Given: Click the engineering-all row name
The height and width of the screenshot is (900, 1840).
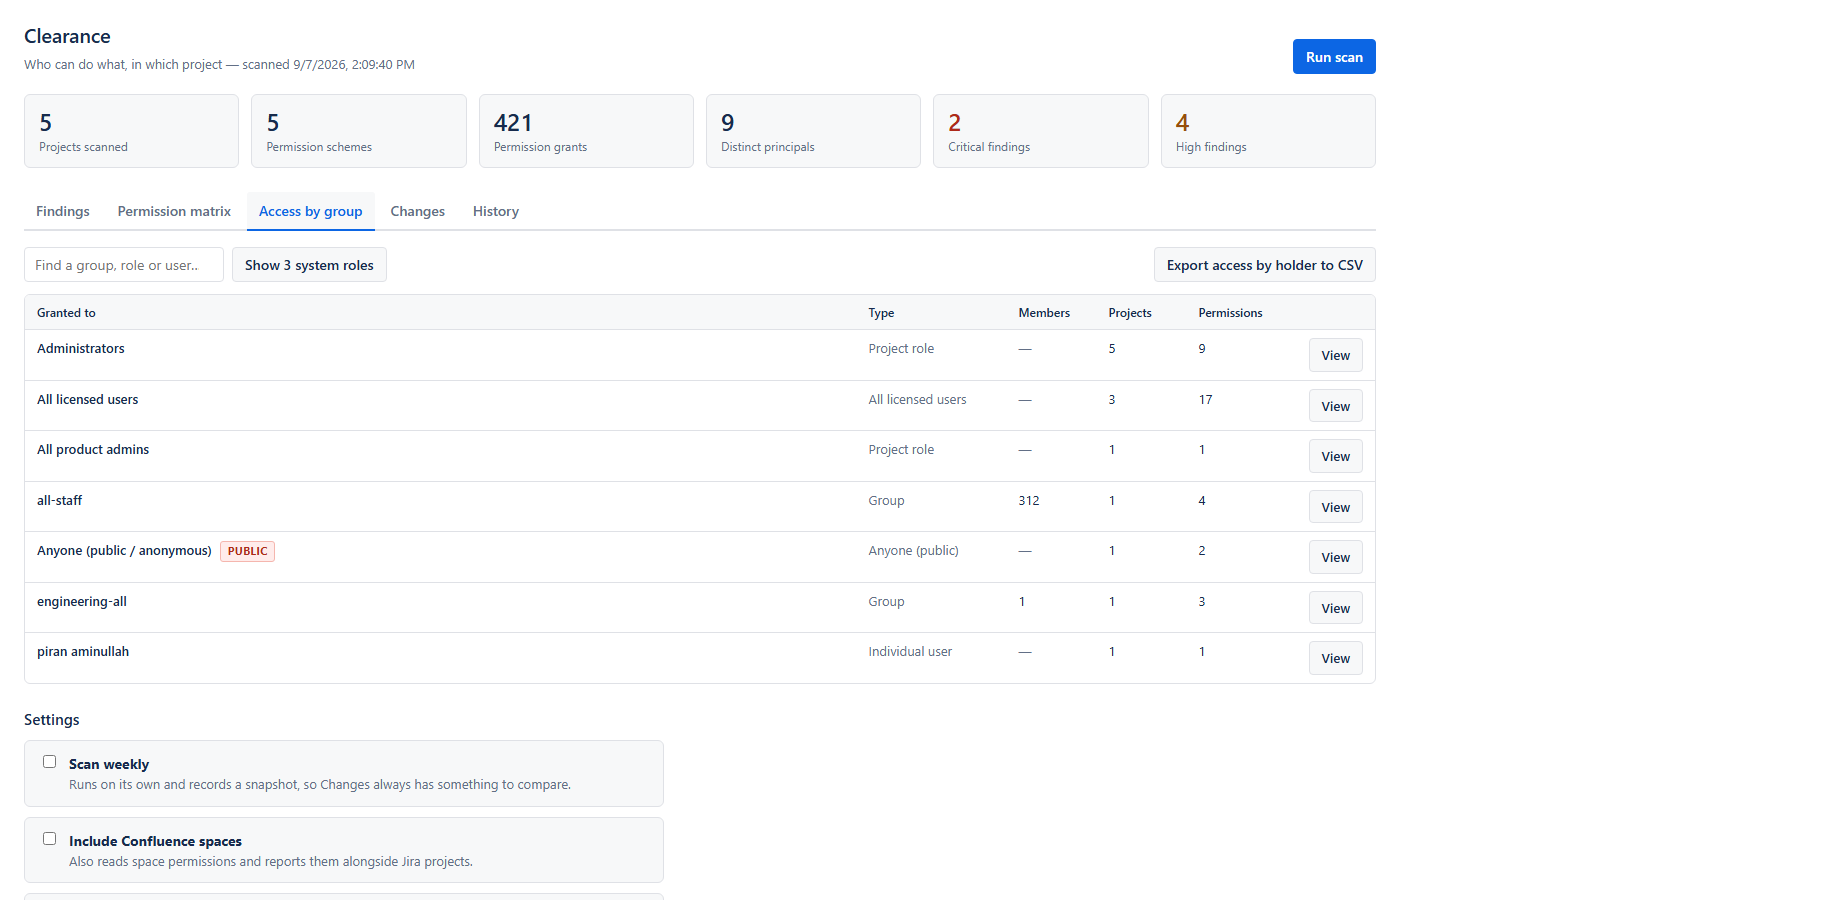Looking at the screenshot, I should coord(82,602).
